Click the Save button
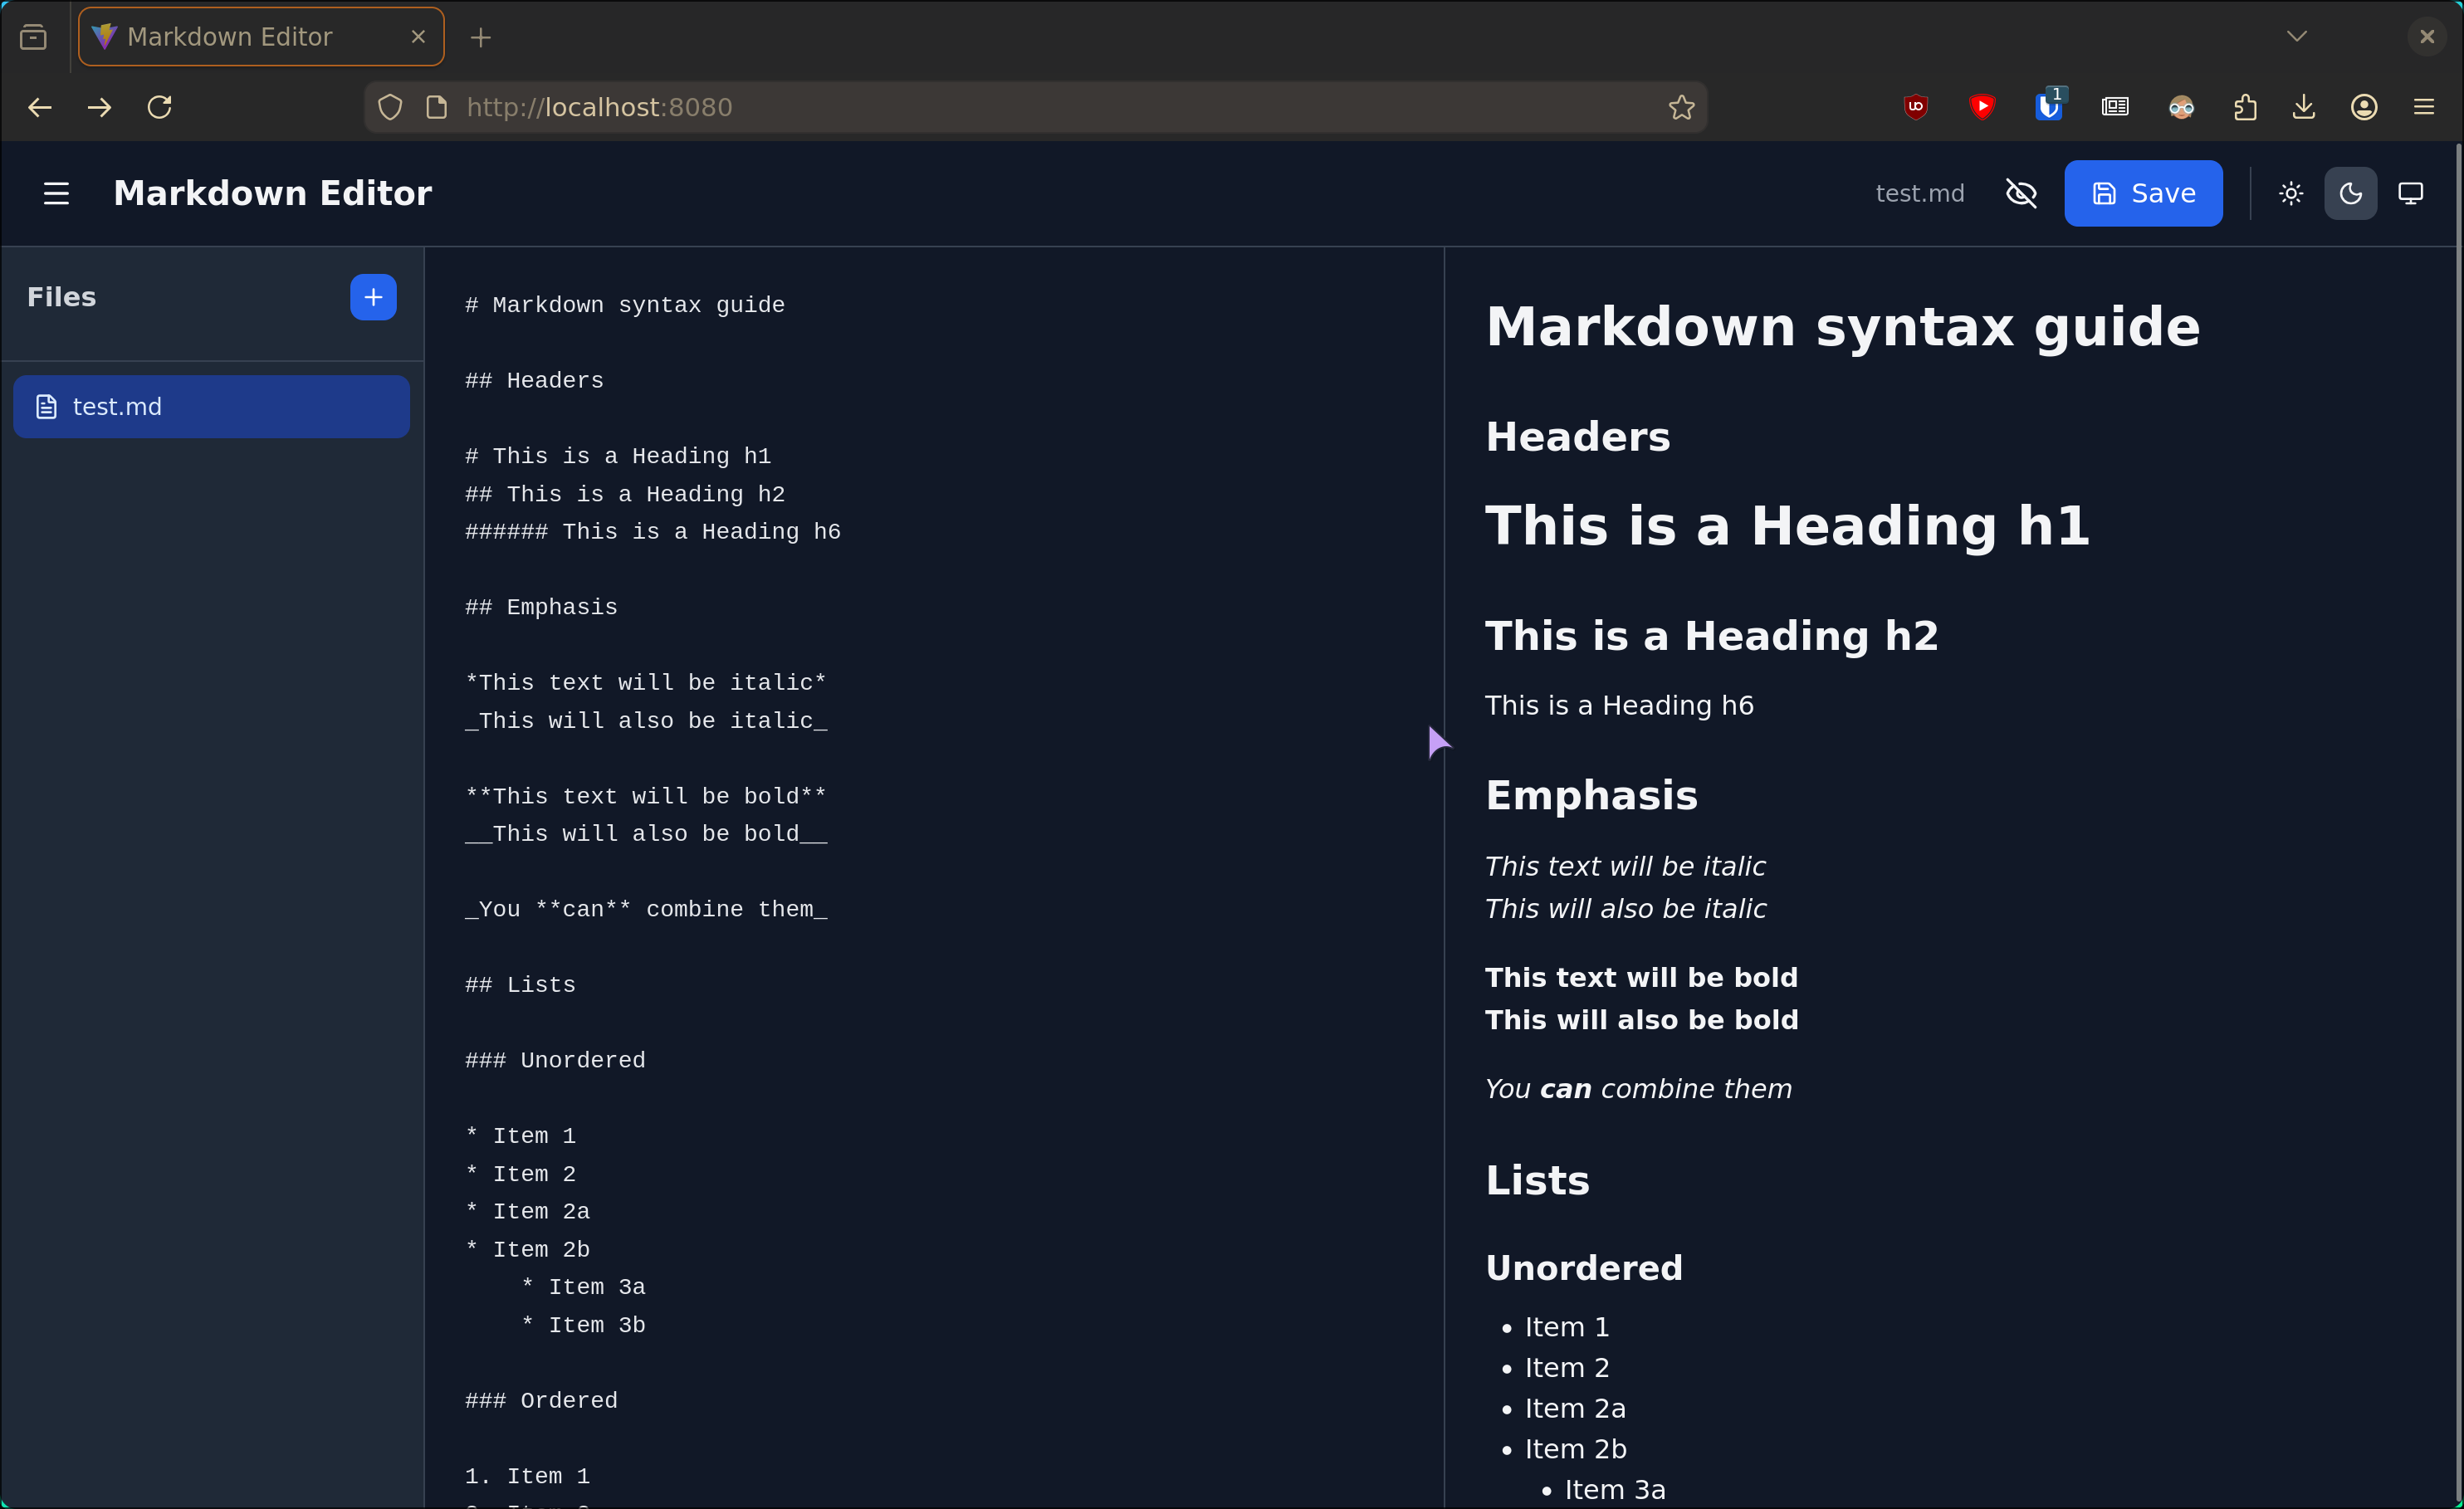 point(2143,193)
